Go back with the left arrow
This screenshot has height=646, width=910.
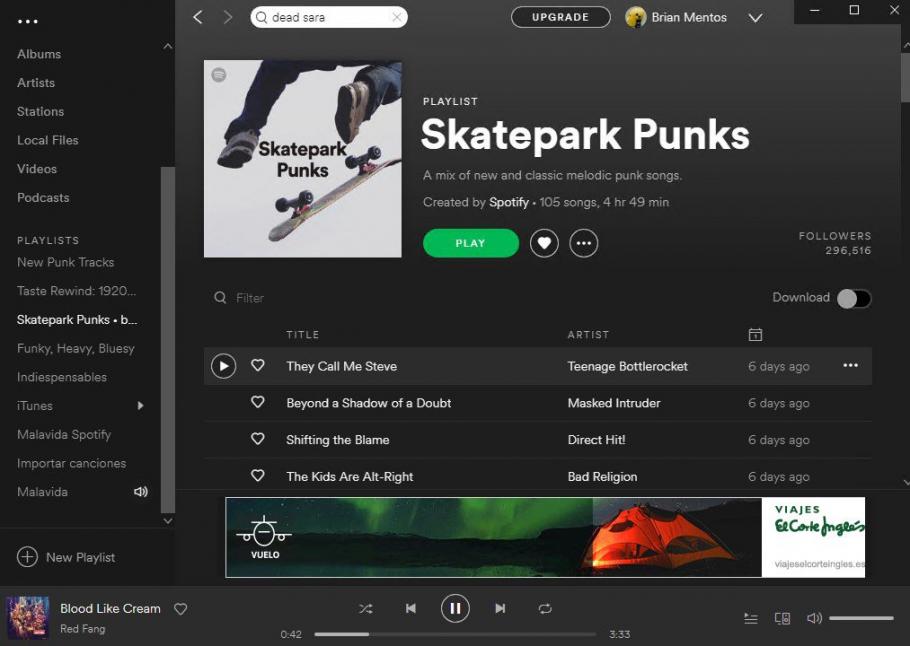pyautogui.click(x=197, y=17)
